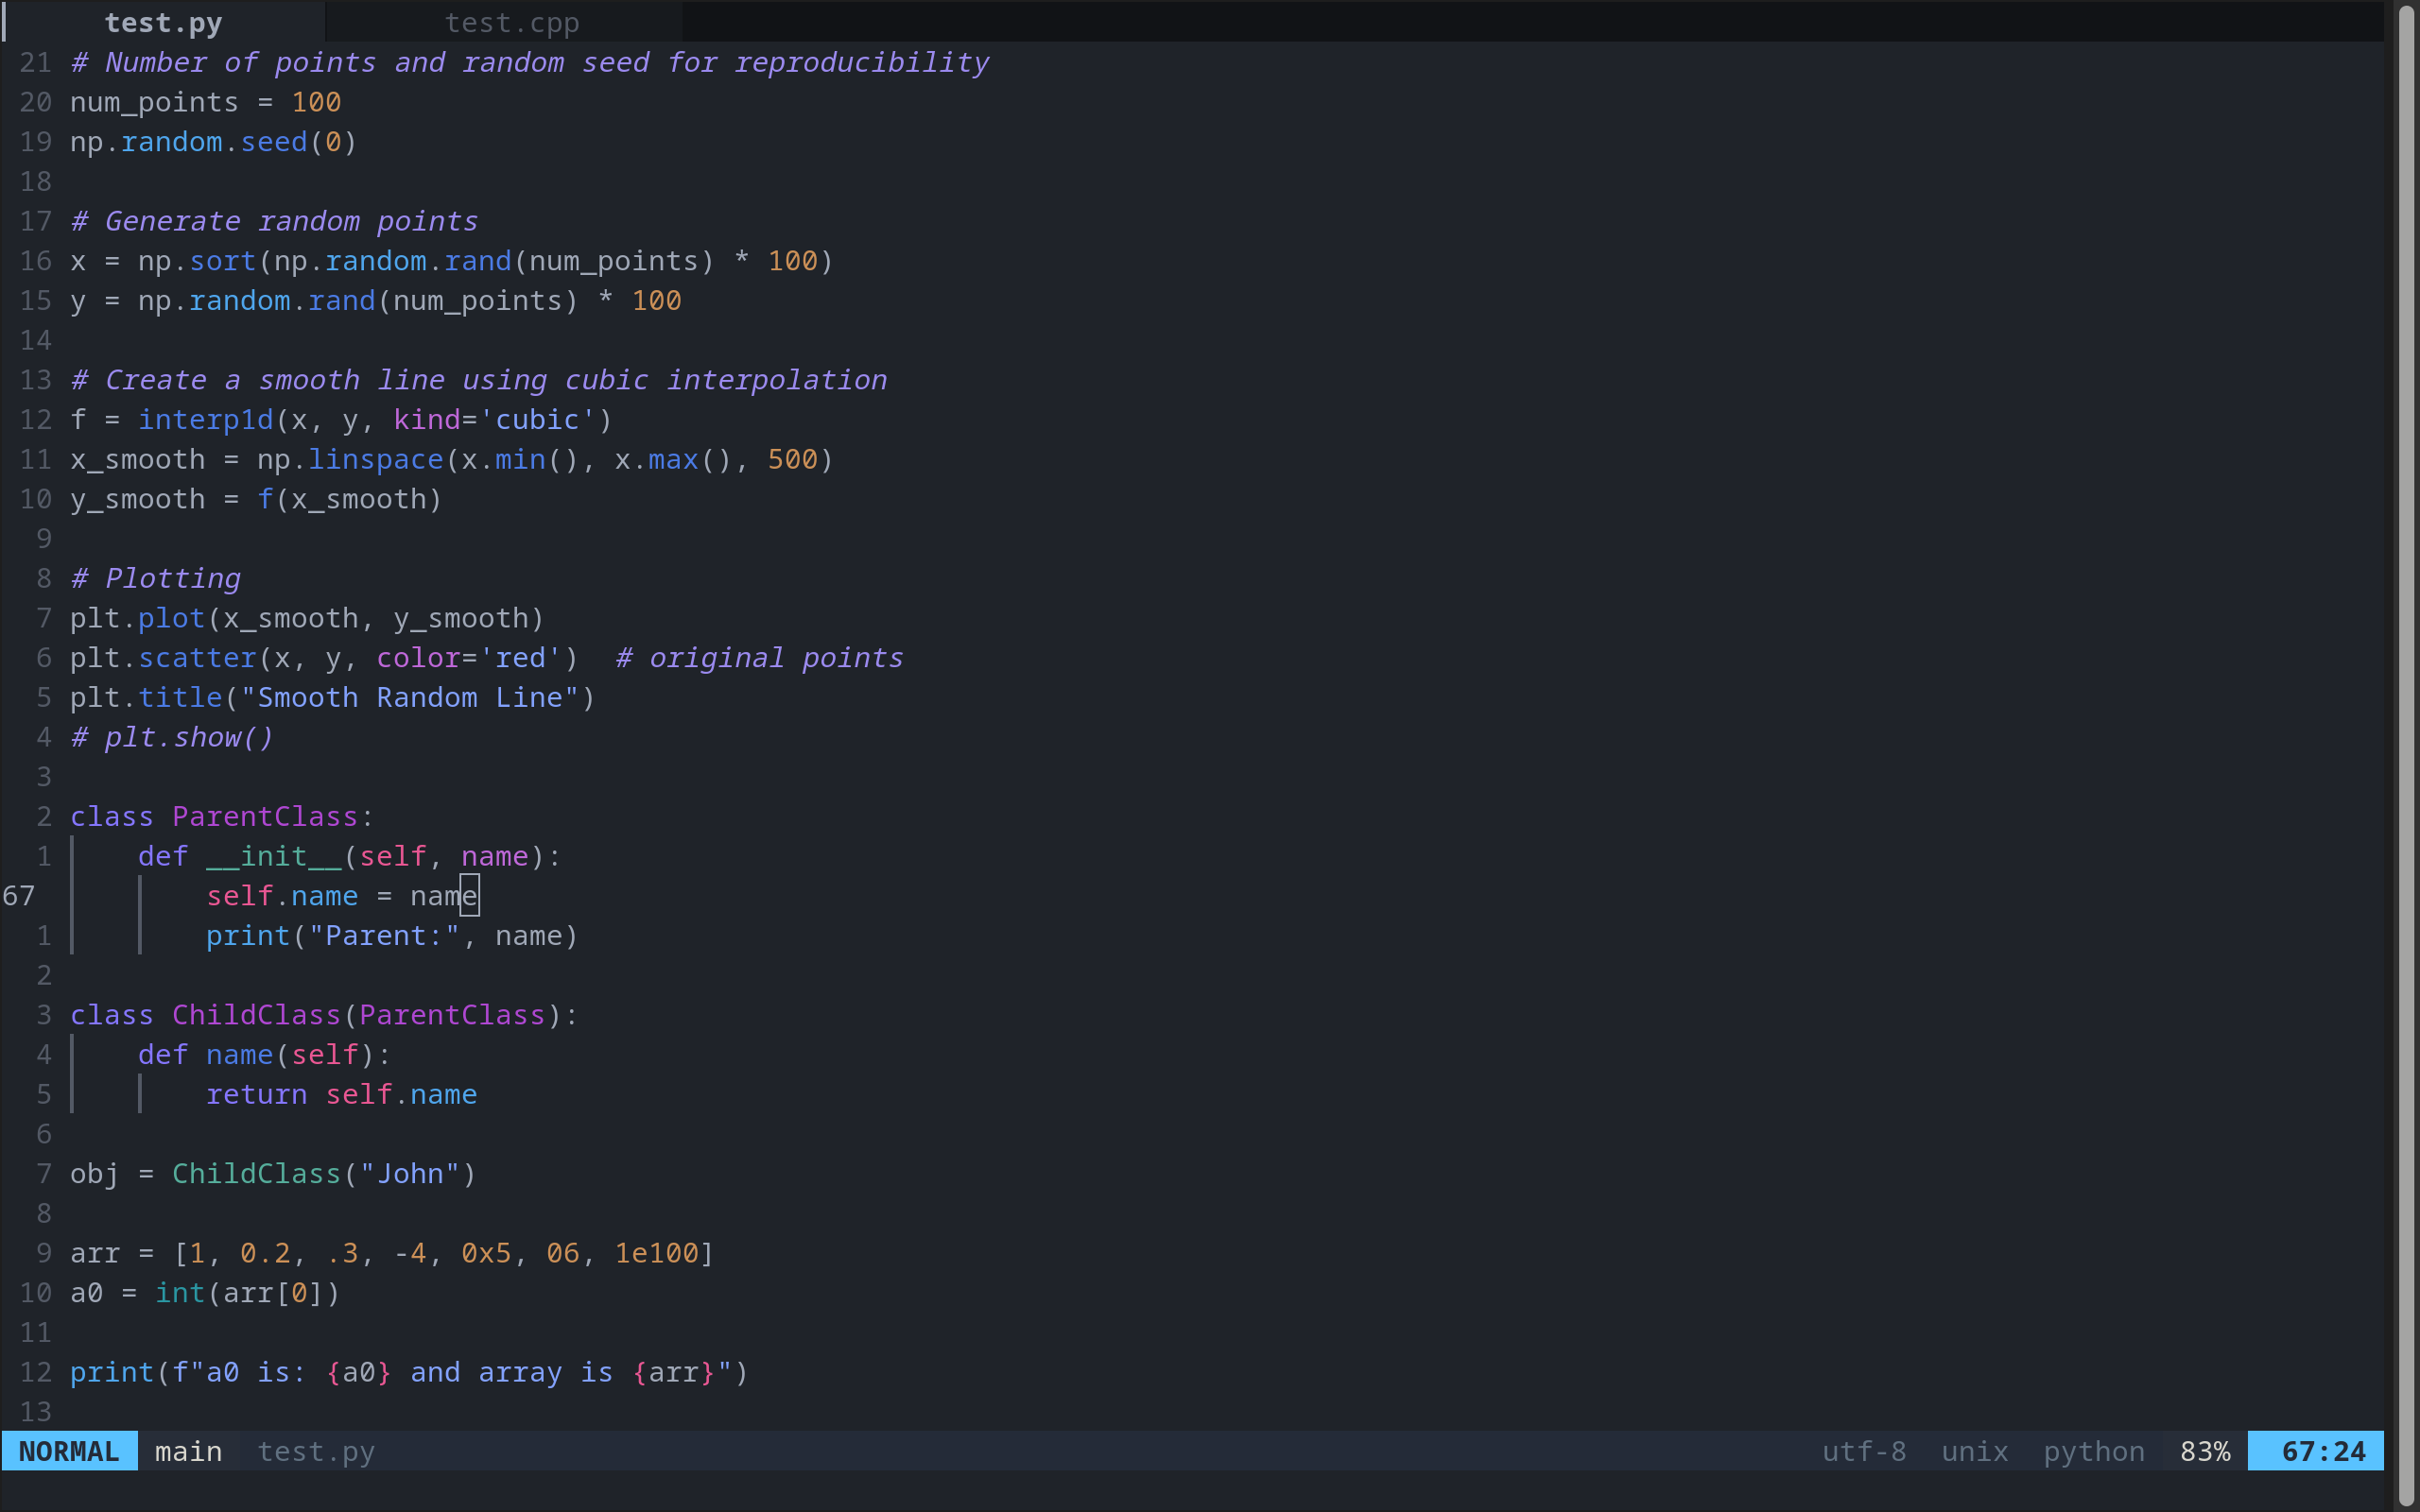Click the "Parent:" string in print call

[x=384, y=936]
